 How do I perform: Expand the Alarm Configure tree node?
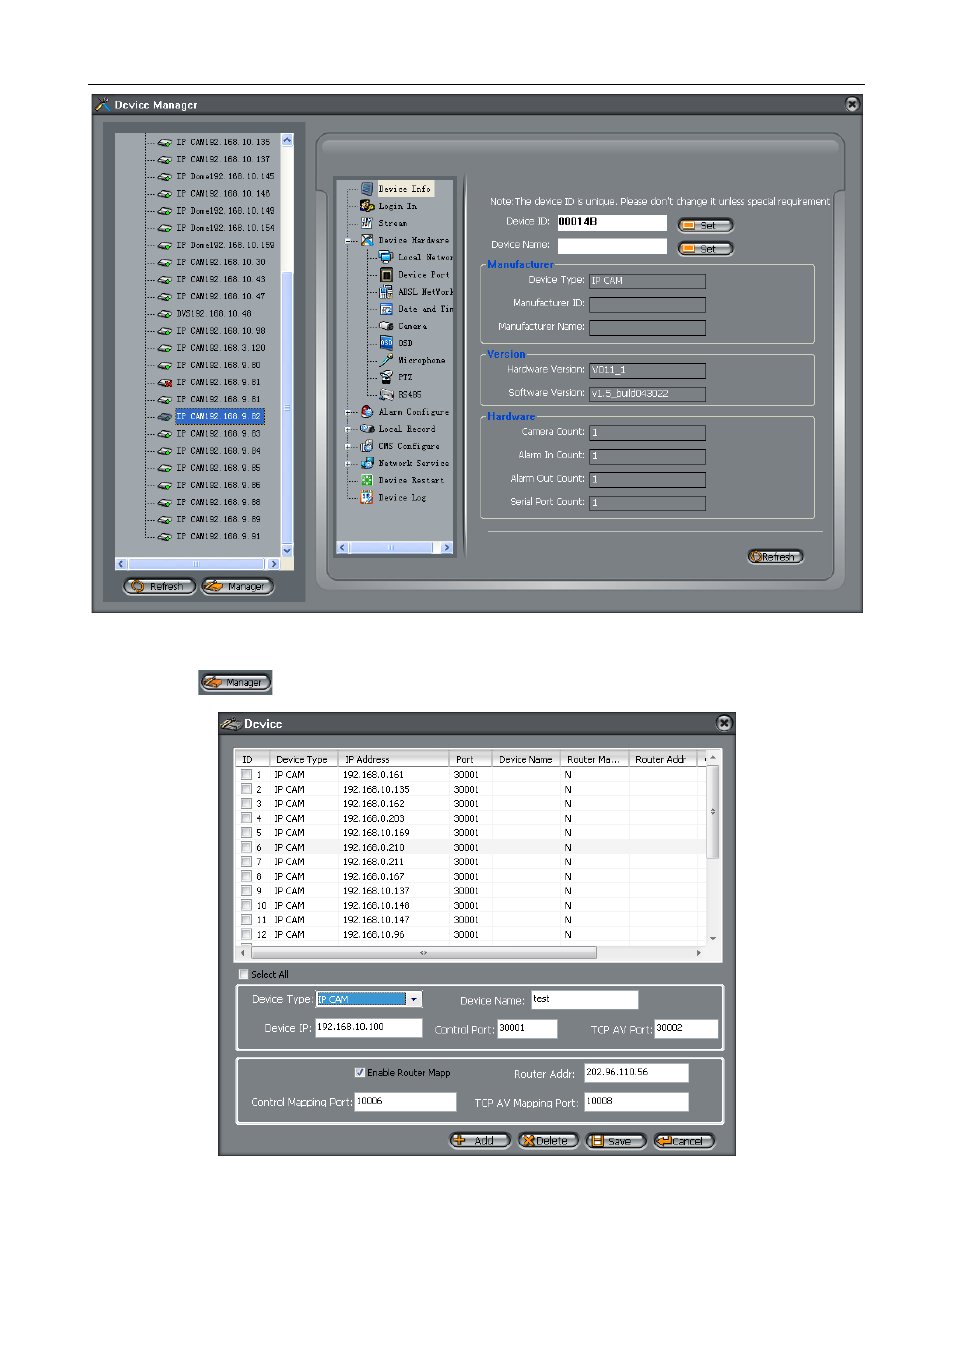(350, 412)
